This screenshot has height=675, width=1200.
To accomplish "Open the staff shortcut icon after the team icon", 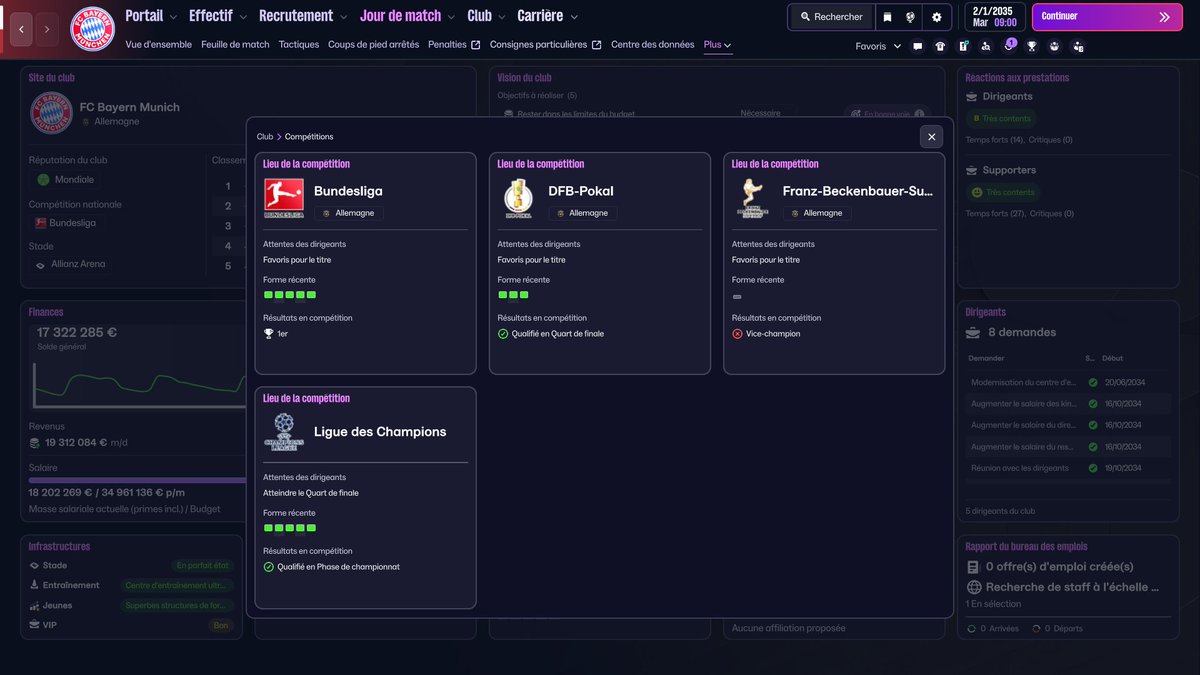I will [x=1078, y=46].
